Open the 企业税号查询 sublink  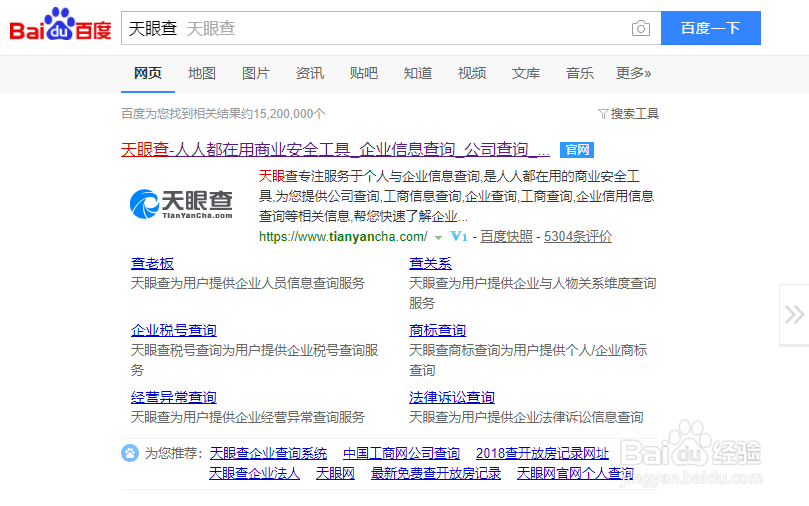click(x=174, y=330)
